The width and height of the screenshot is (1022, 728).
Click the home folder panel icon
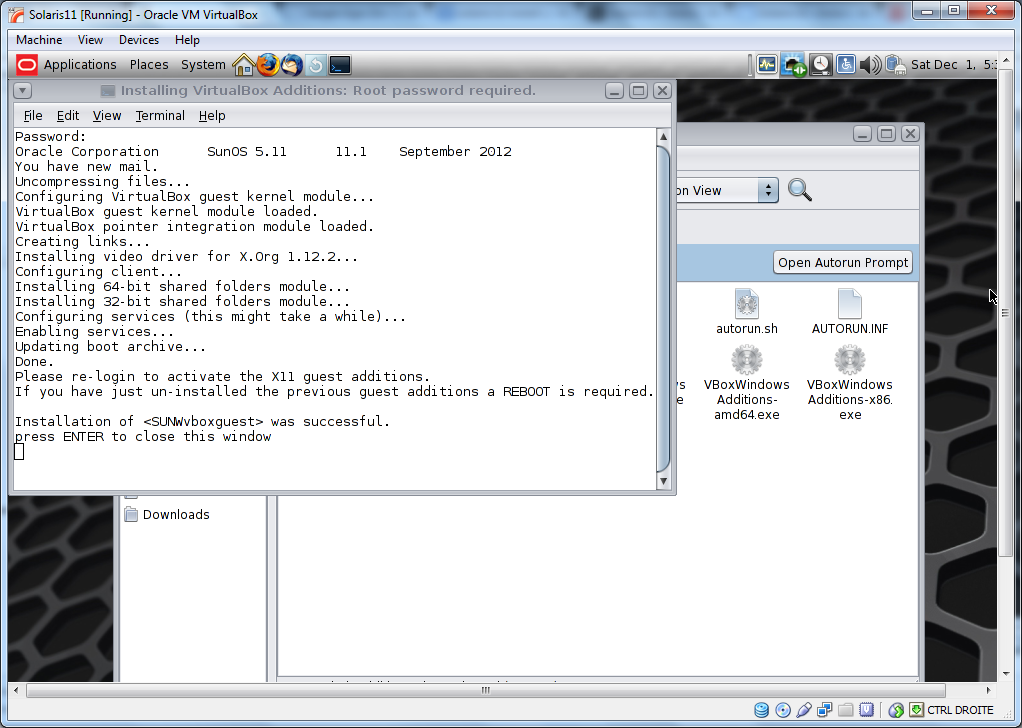[243, 65]
